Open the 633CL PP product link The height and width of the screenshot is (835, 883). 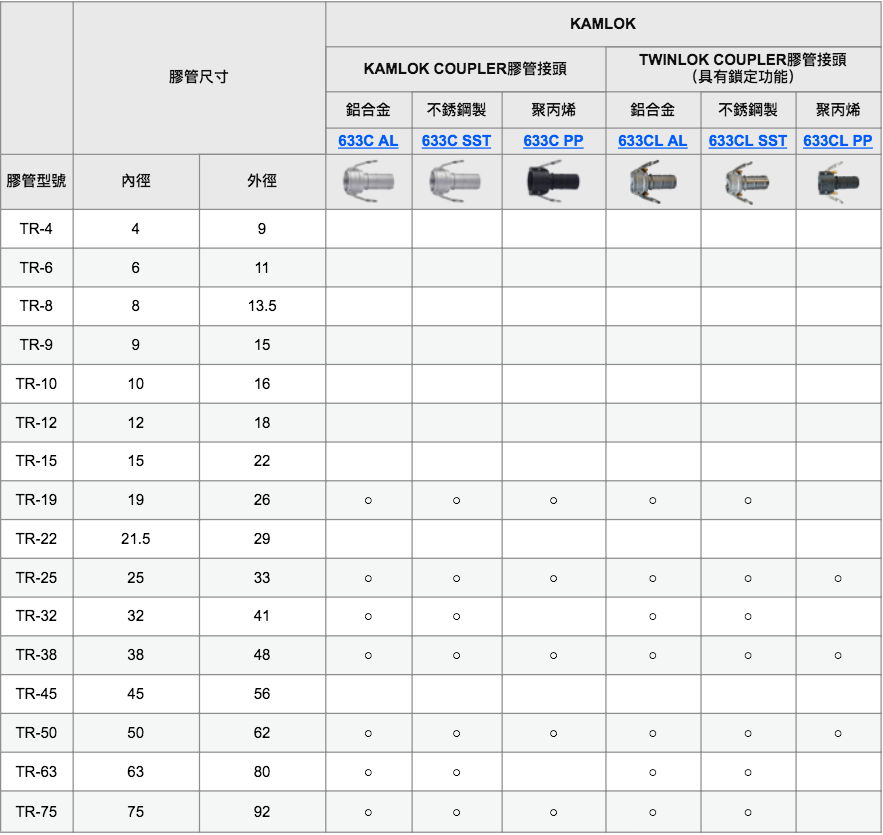(x=837, y=141)
